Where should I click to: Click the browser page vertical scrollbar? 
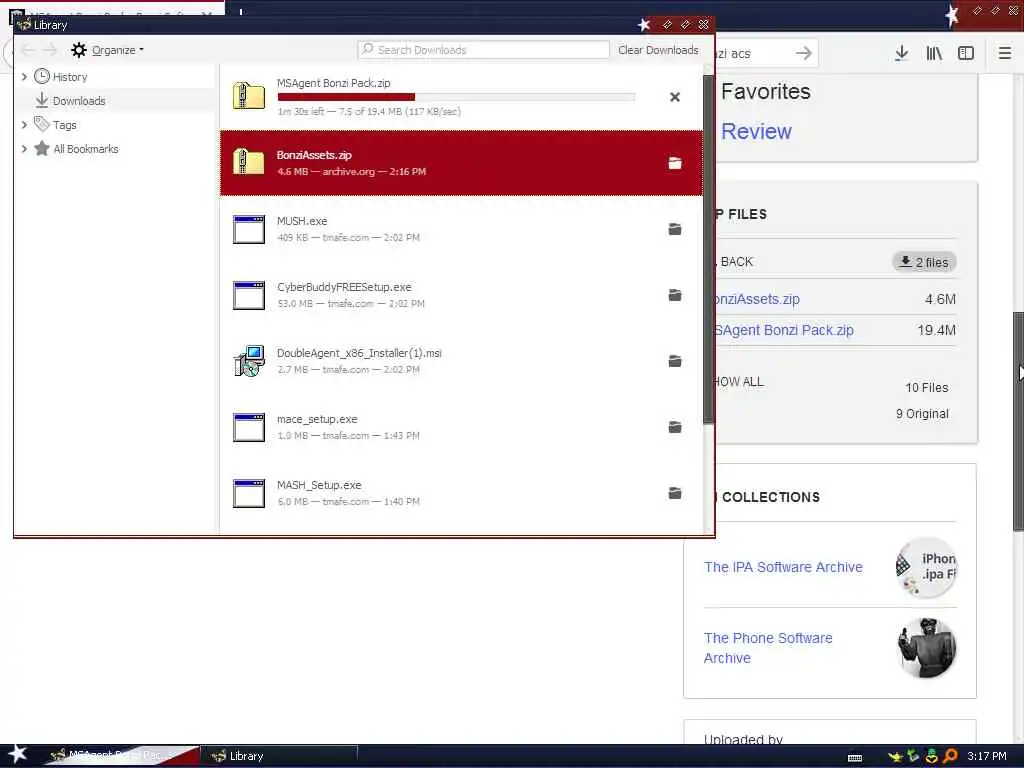tap(1017, 421)
